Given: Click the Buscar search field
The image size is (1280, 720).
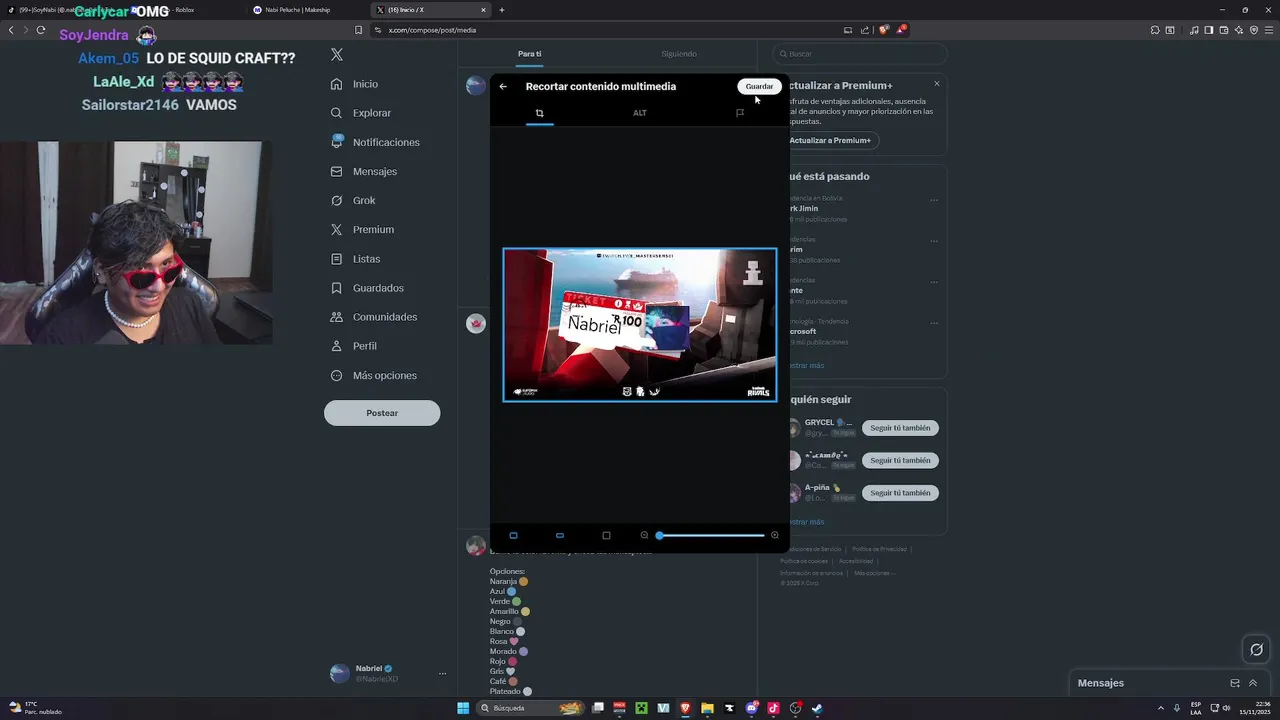Looking at the screenshot, I should 860,54.
